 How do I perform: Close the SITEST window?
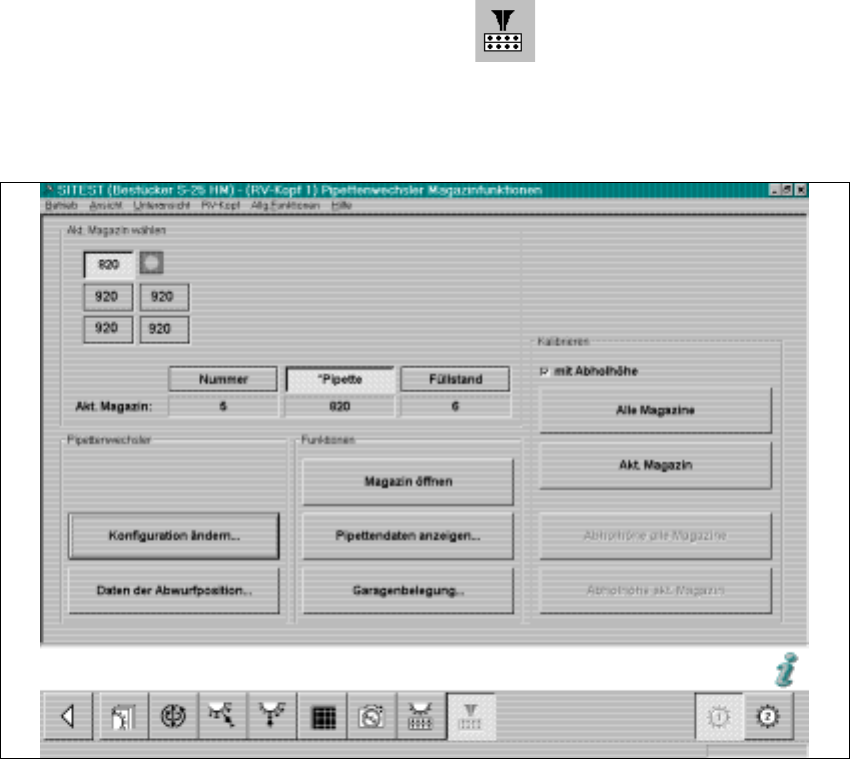click(800, 190)
